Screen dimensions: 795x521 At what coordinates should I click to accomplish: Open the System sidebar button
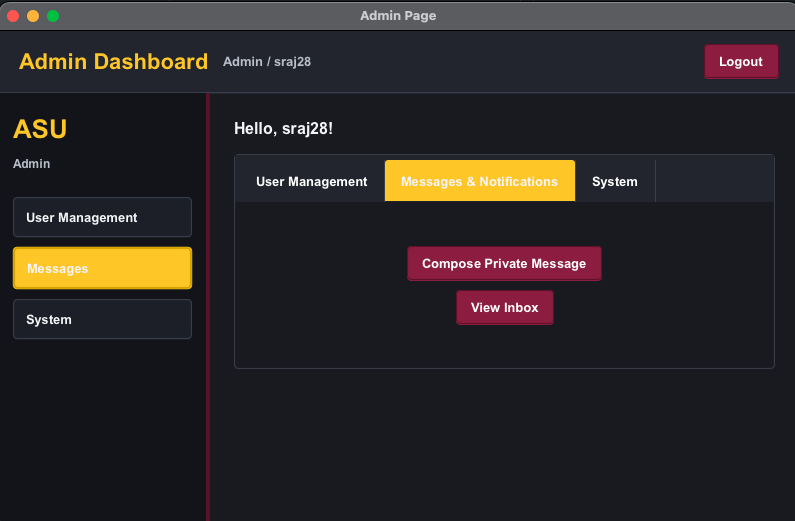pos(102,319)
